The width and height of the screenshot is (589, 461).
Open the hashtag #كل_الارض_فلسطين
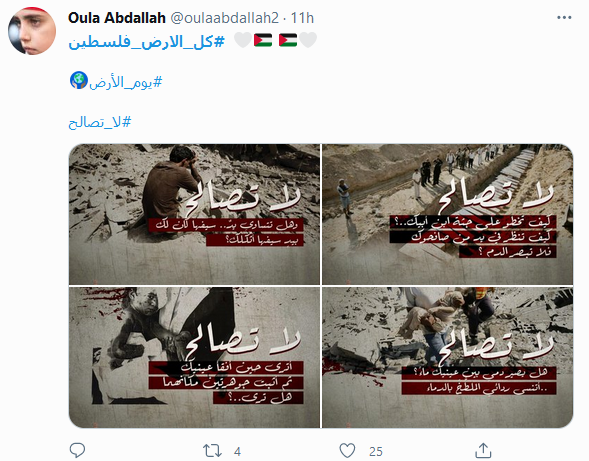[146, 41]
